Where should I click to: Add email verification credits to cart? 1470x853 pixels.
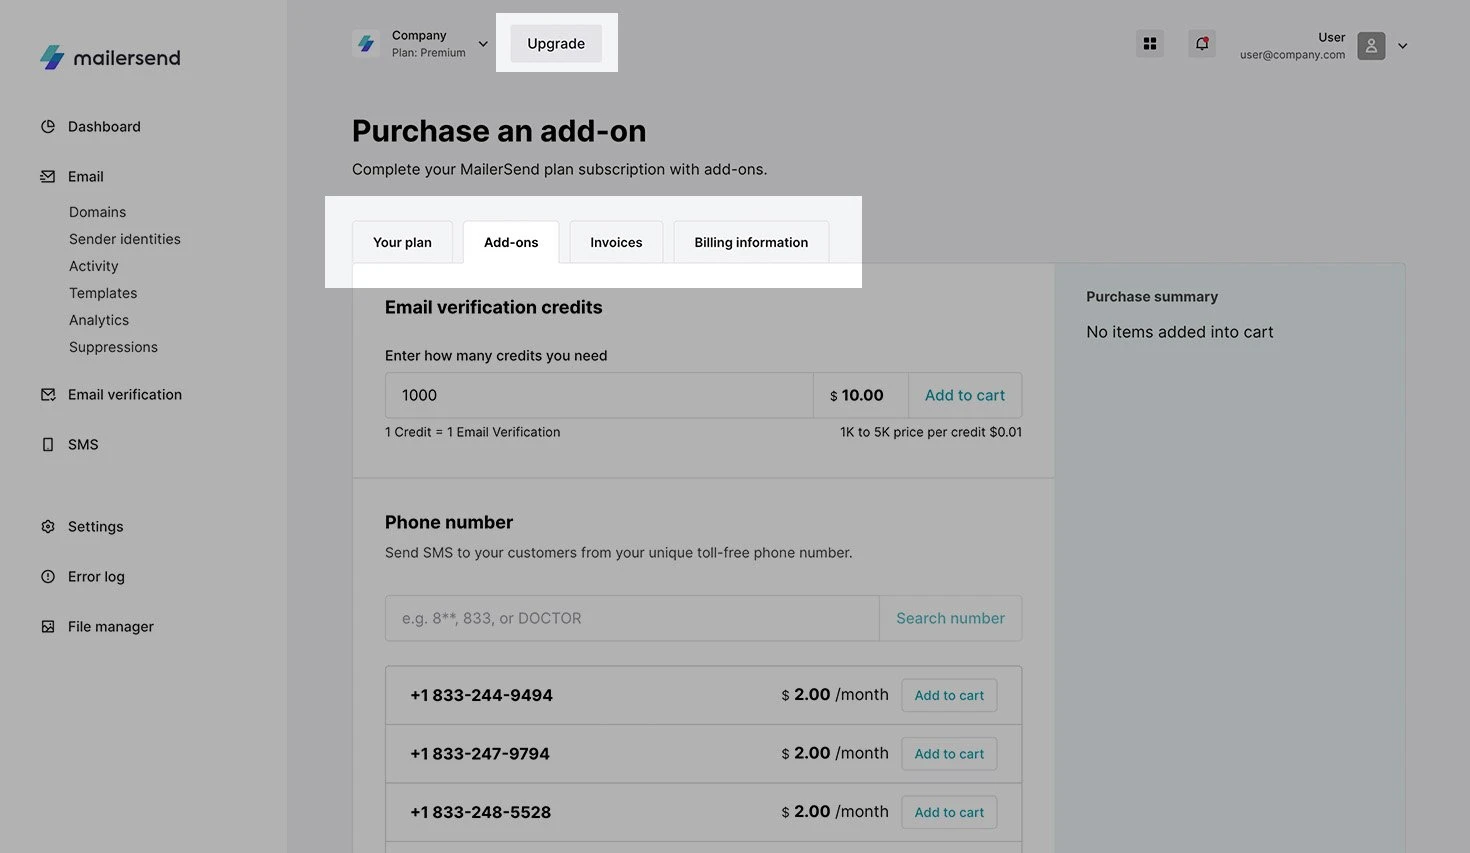[x=964, y=396]
